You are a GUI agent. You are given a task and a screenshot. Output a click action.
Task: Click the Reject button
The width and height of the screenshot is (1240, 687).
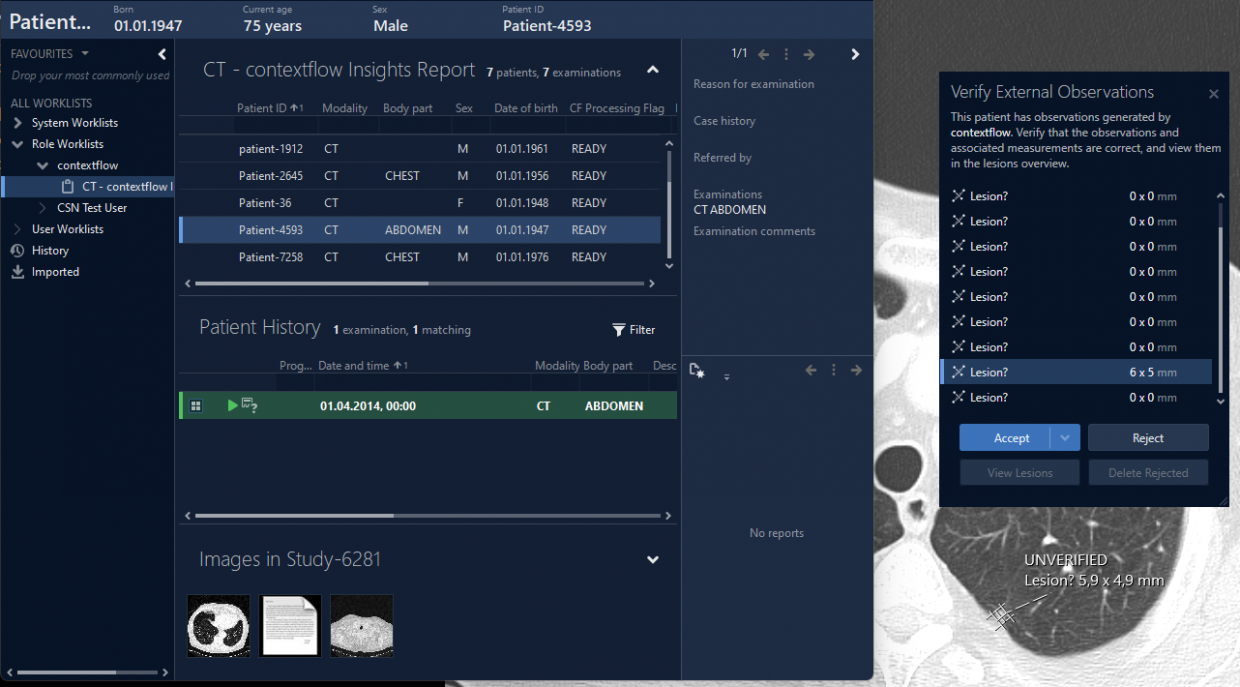pyautogui.click(x=1148, y=438)
